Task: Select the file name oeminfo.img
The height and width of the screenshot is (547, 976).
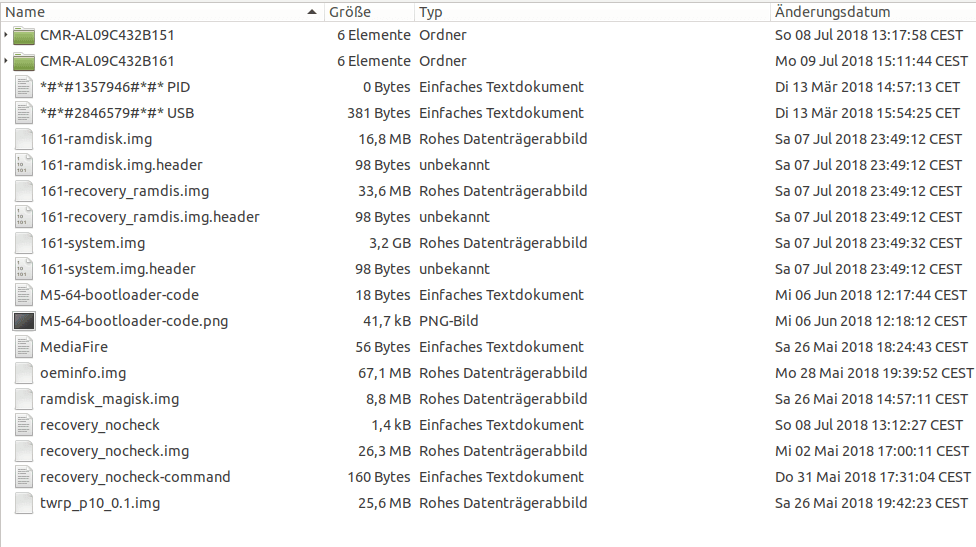Action: [83, 373]
